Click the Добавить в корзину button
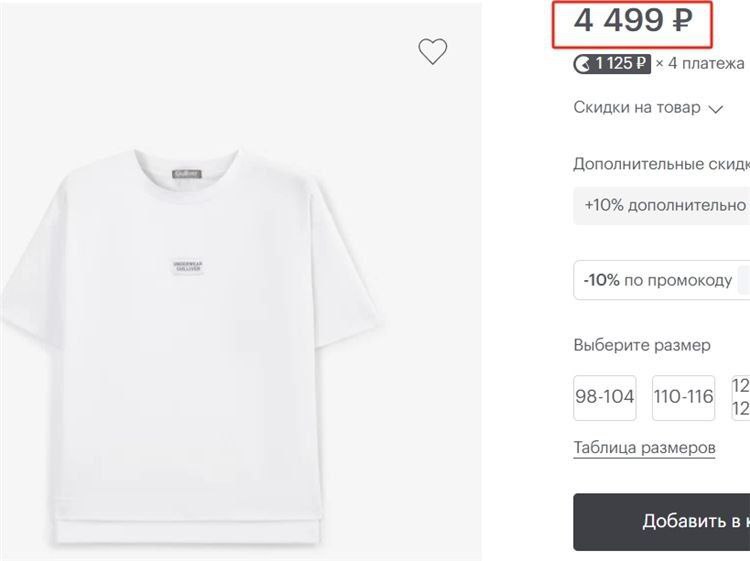 coord(662,522)
